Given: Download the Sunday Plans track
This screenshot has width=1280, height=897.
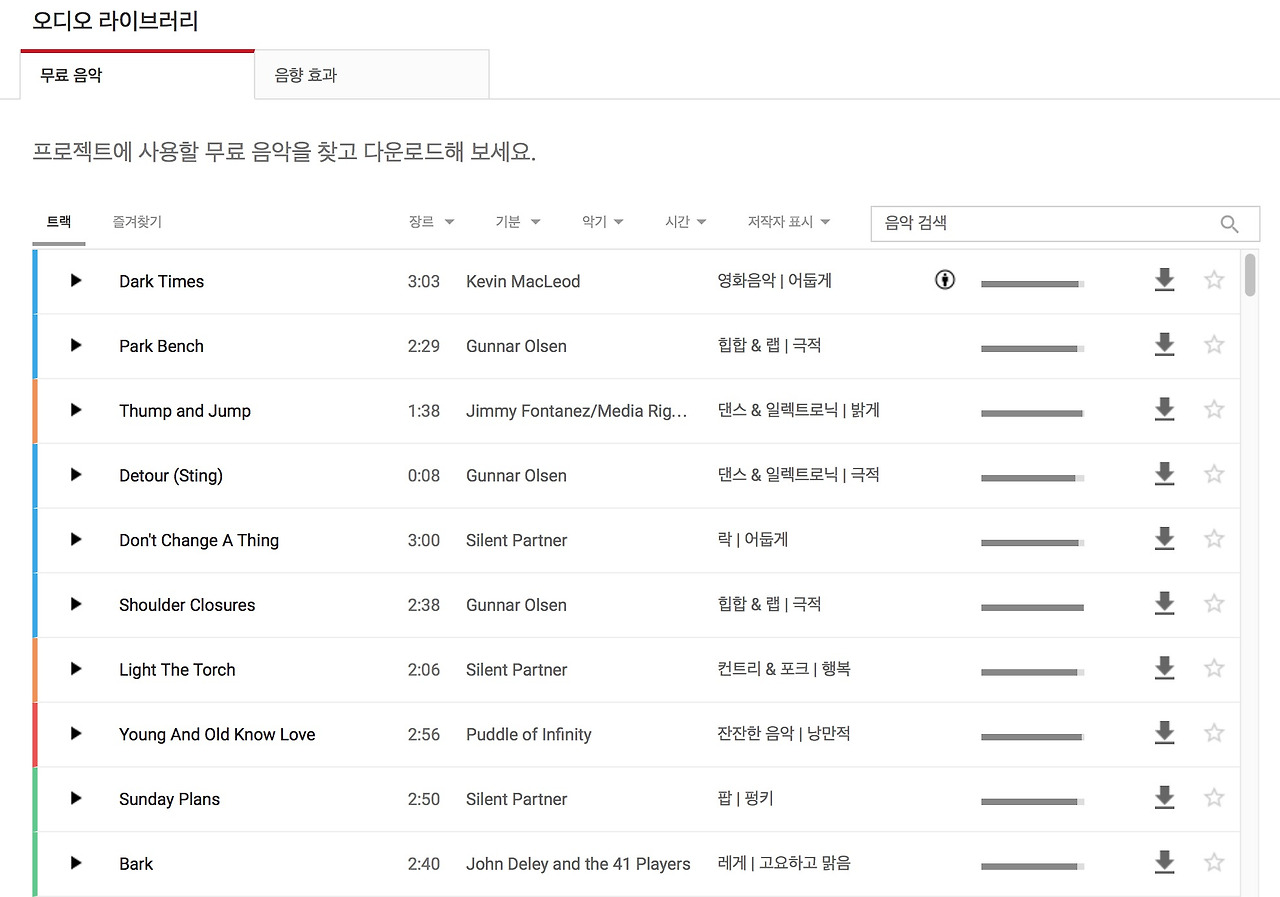Looking at the screenshot, I should point(1164,798).
